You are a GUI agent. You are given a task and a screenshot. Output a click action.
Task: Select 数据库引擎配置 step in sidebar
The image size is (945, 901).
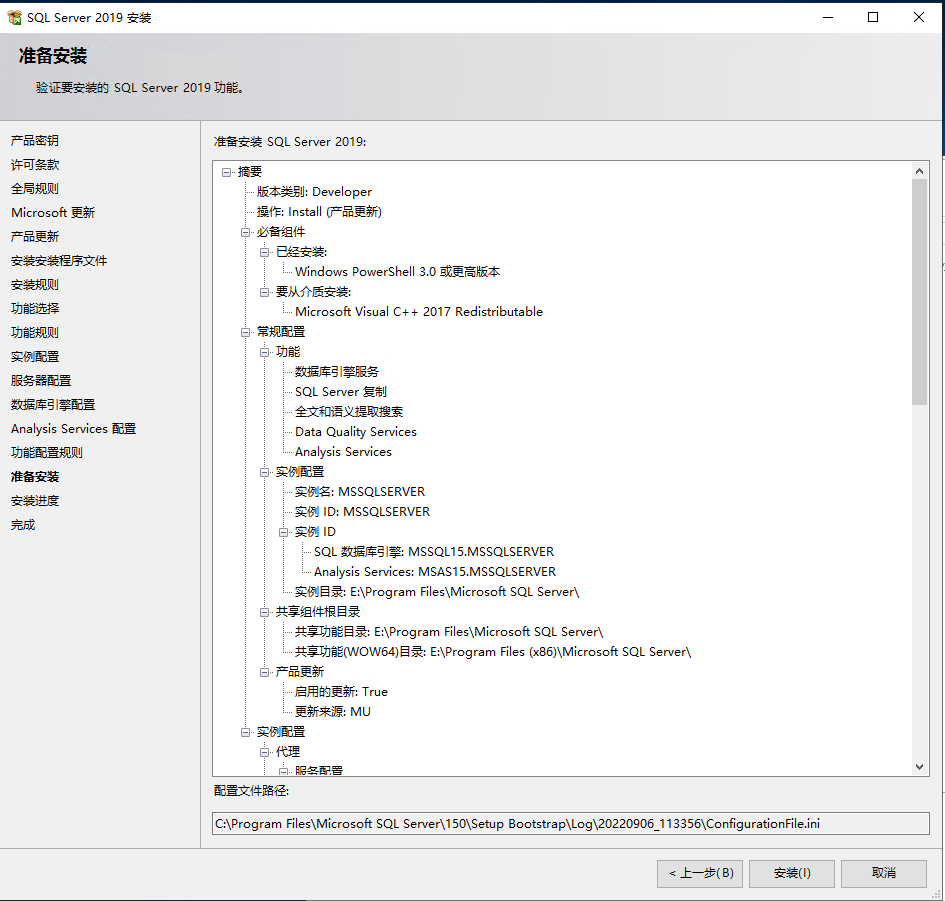pyautogui.click(x=52, y=405)
